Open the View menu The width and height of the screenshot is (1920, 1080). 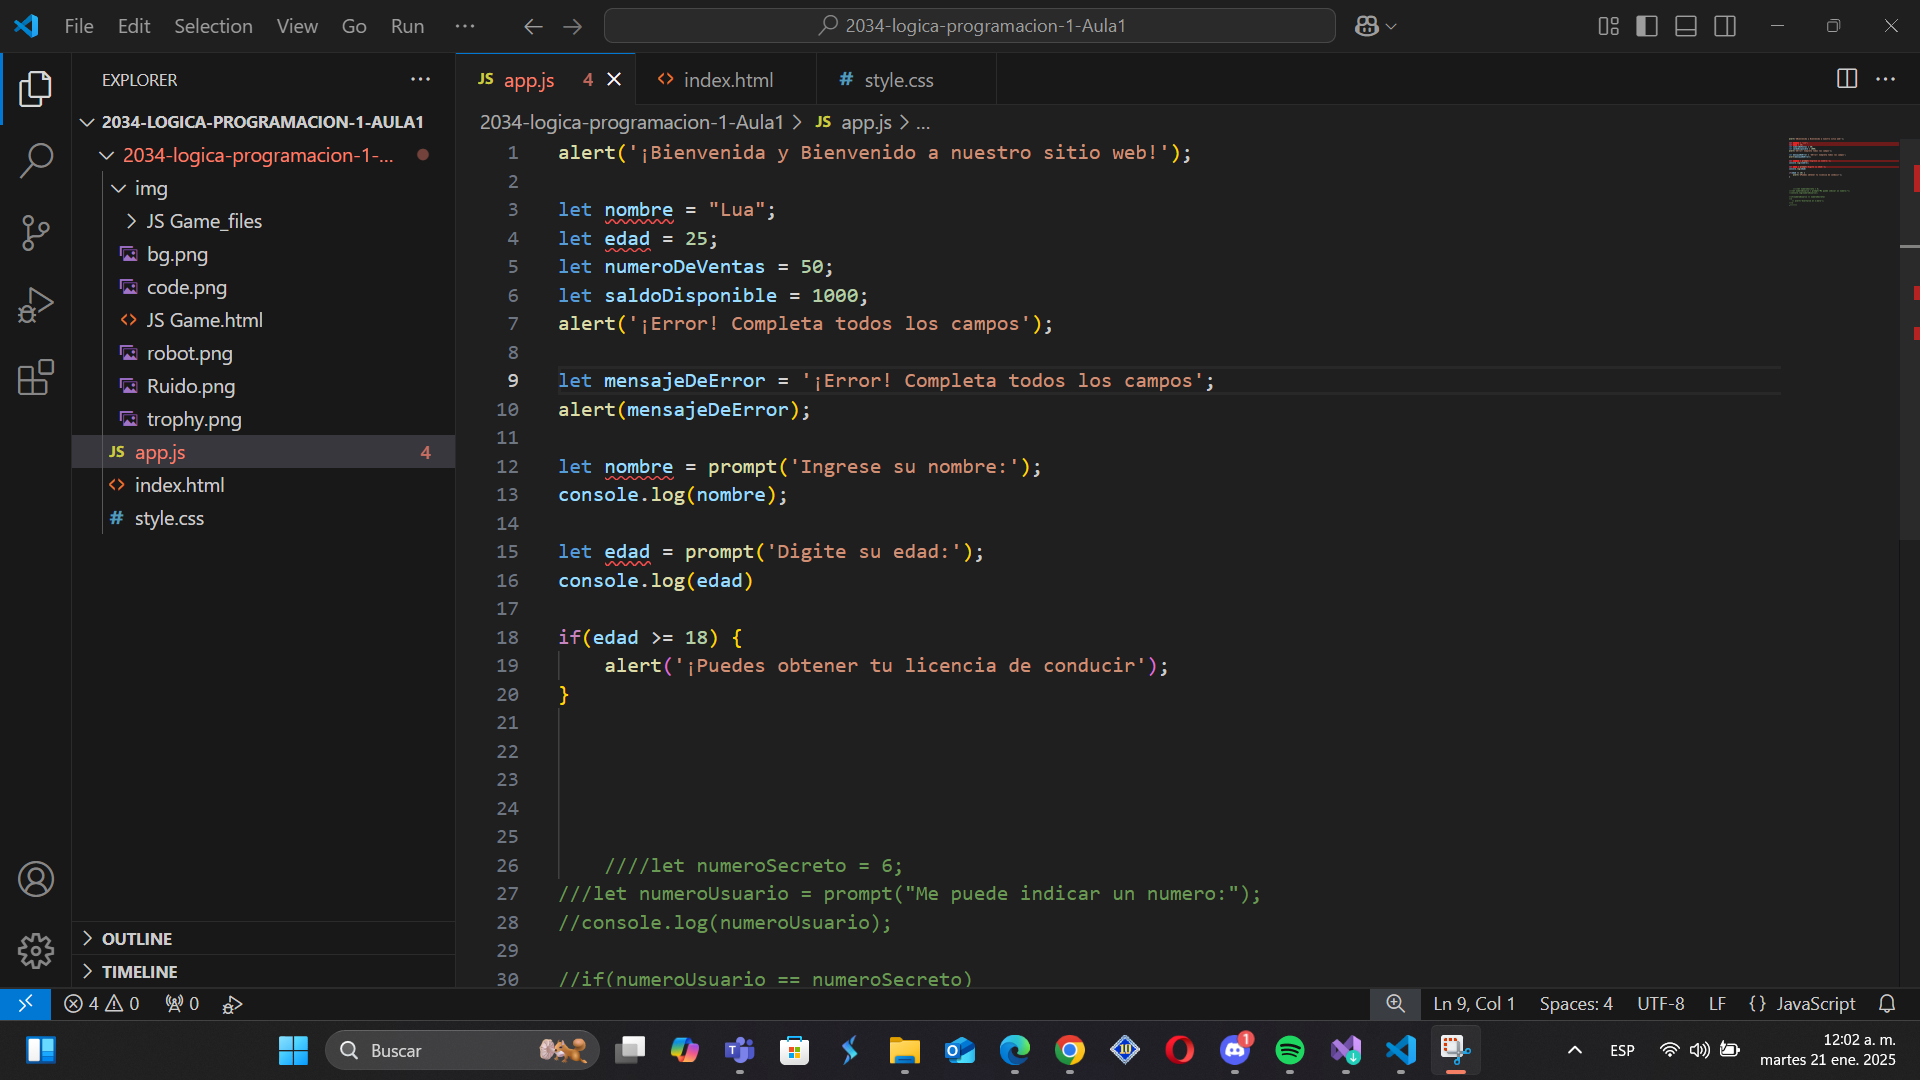(297, 26)
